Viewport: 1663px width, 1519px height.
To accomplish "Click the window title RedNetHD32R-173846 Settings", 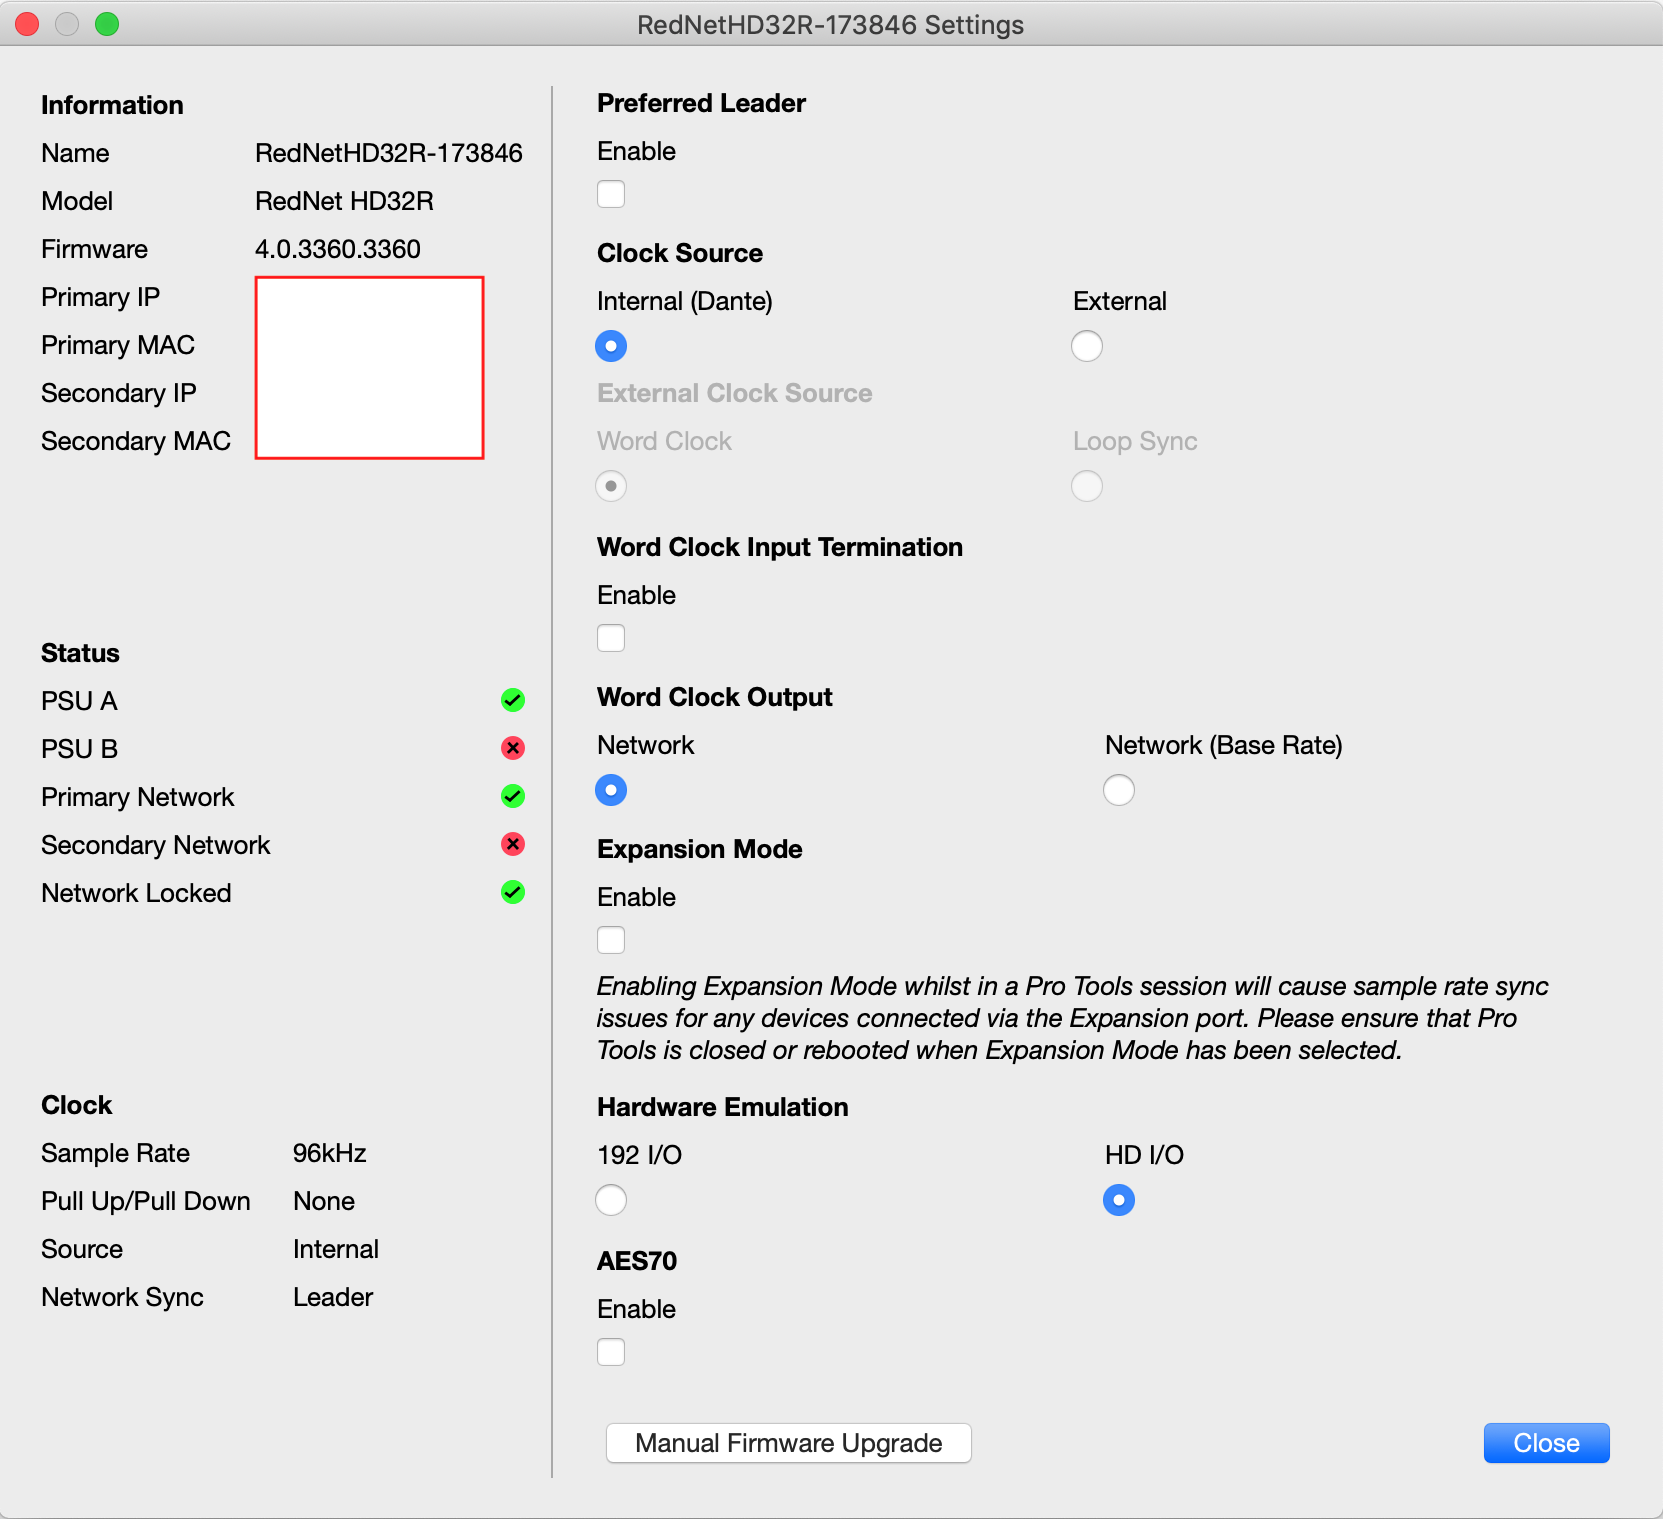I will click(831, 25).
